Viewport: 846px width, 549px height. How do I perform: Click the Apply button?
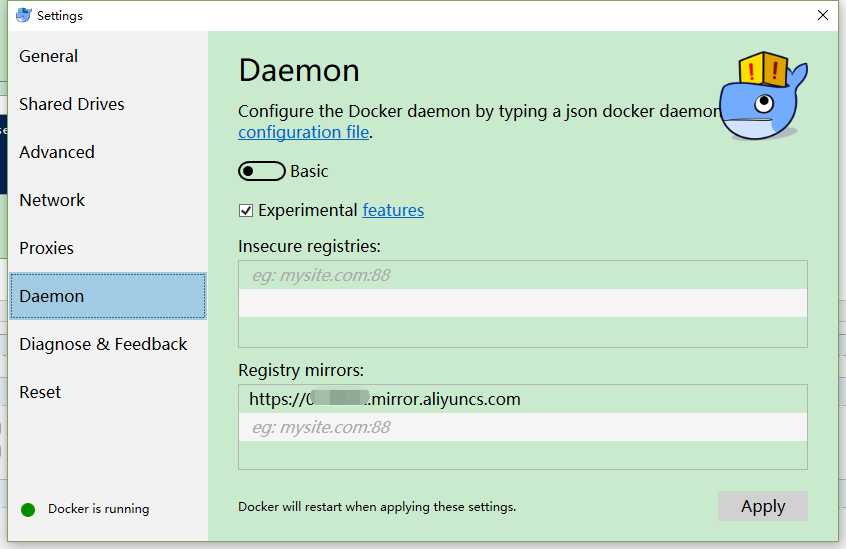tap(762, 506)
